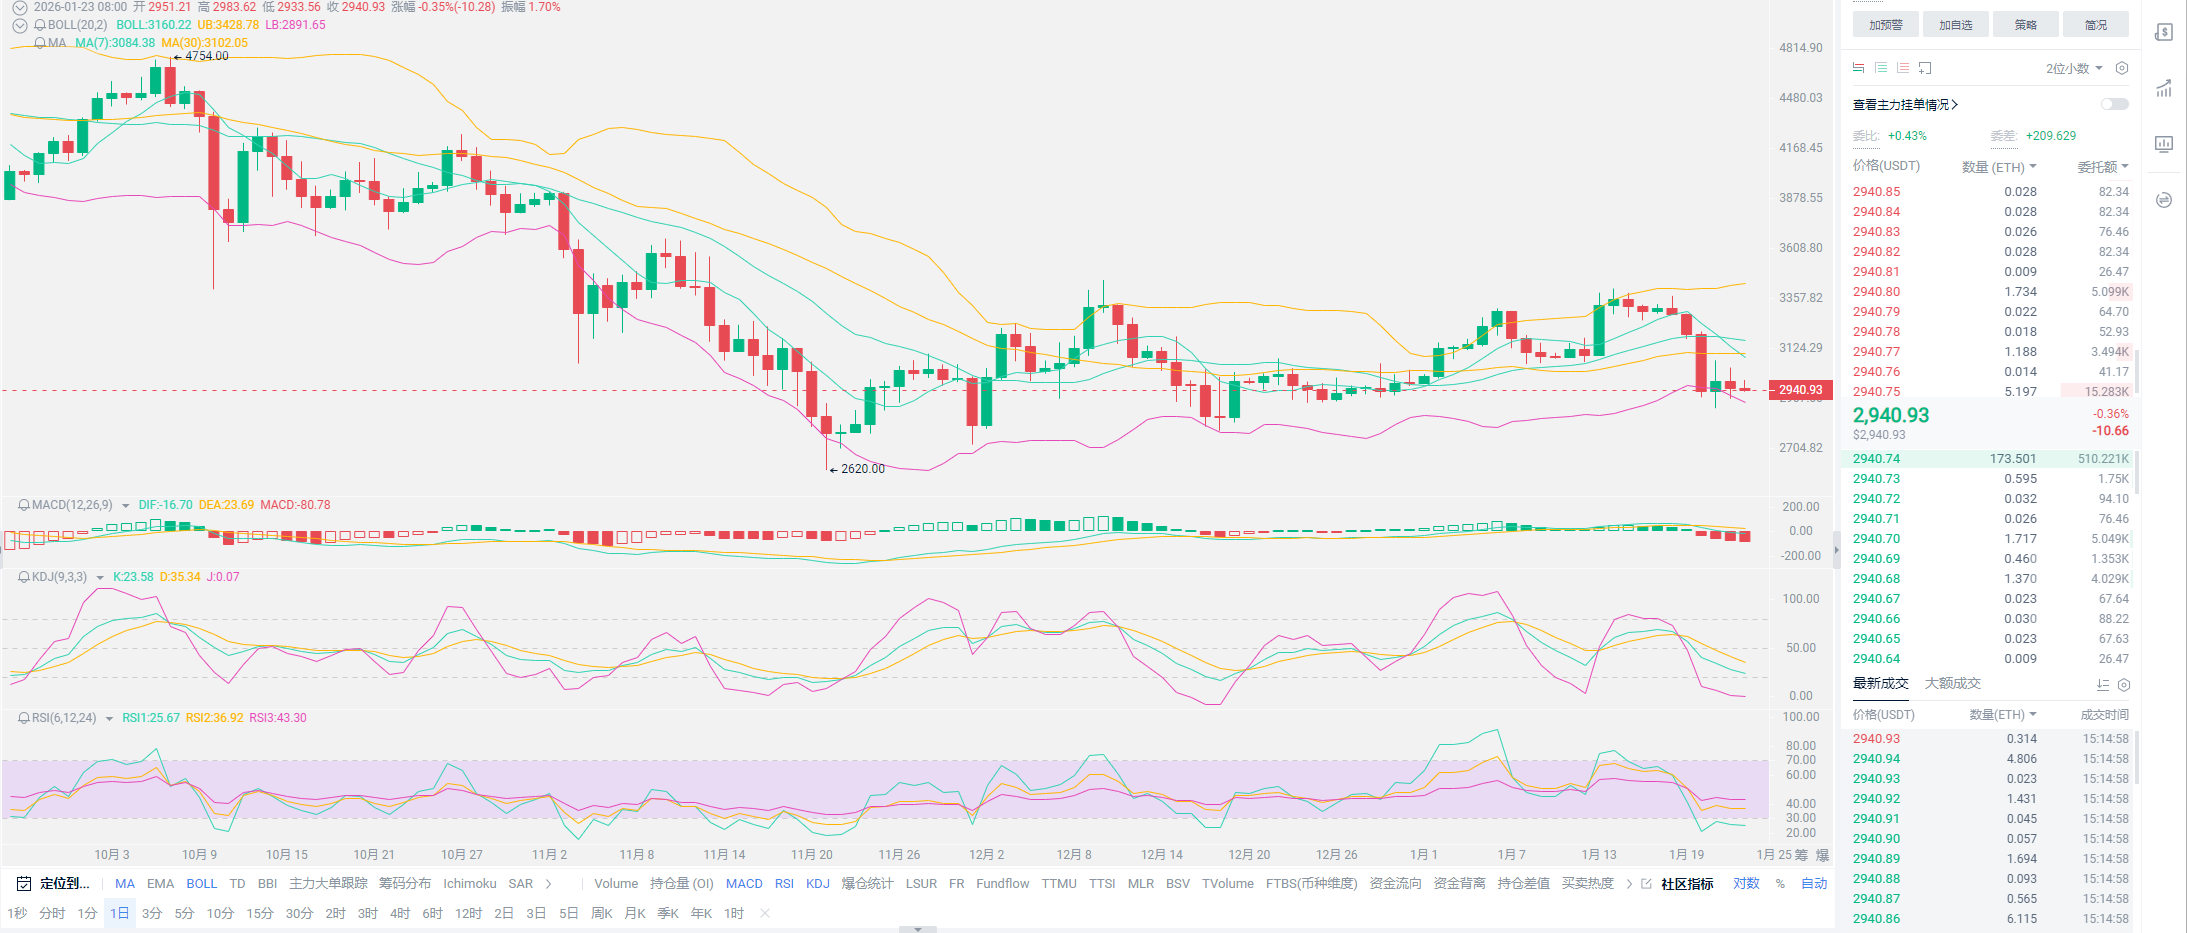Click the 加自选 button

[1955, 25]
